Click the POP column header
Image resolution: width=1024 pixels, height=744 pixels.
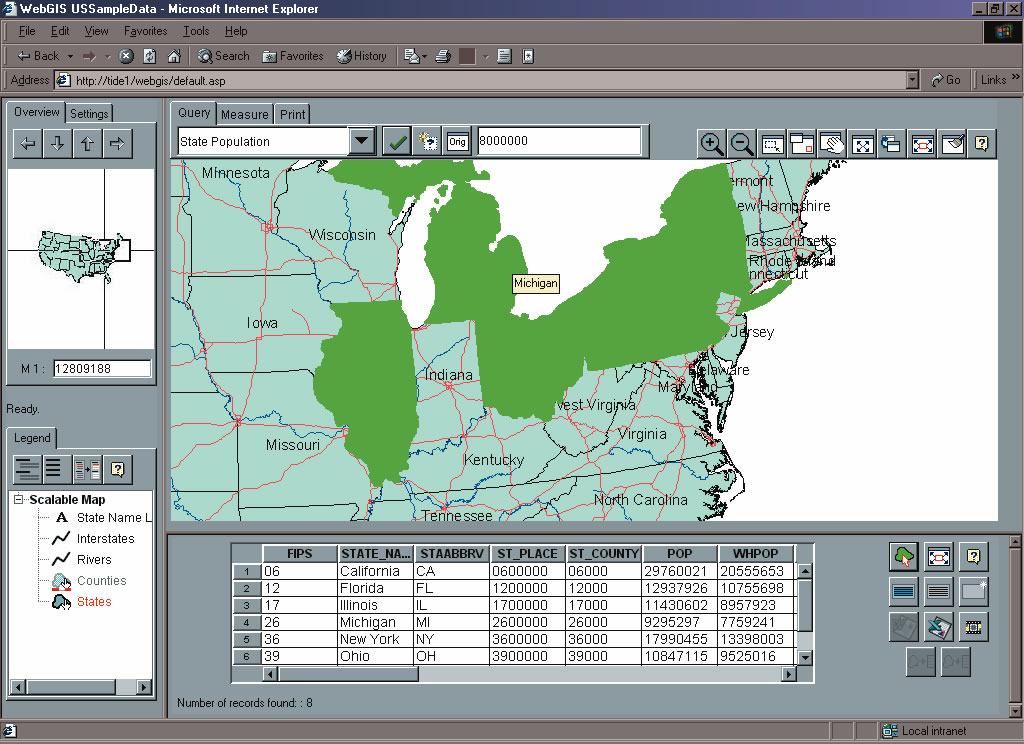click(679, 554)
